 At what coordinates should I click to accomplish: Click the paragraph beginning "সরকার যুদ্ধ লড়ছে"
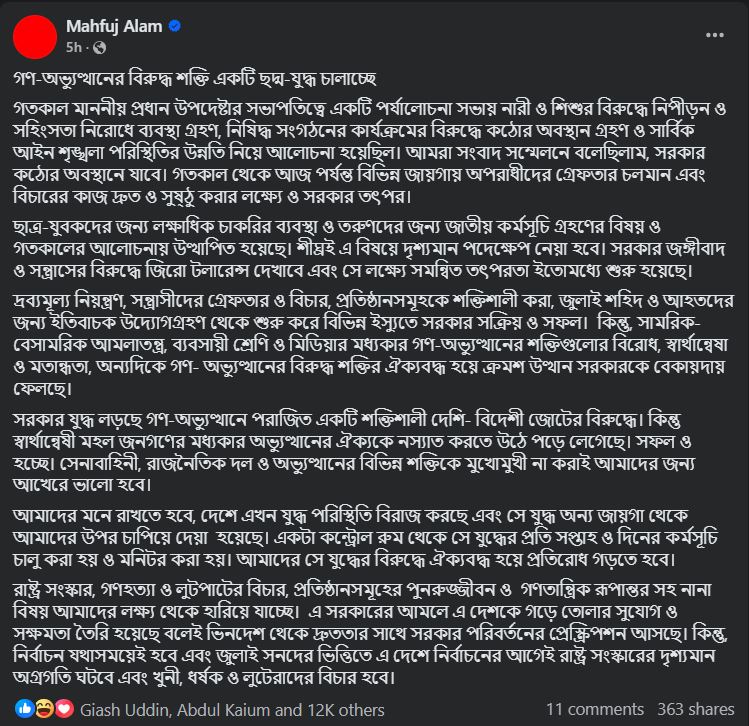(x=370, y=449)
